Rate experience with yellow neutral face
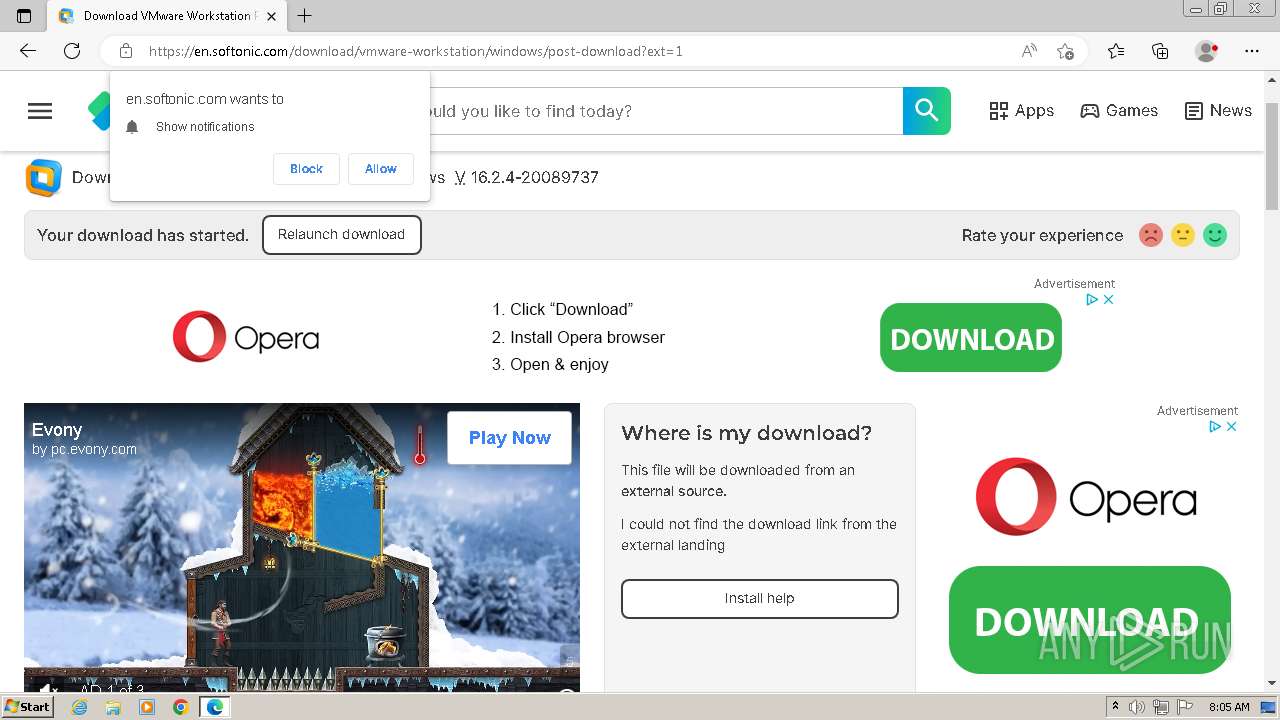Screen dimensions: 1280x720 pyautogui.click(x=1183, y=235)
